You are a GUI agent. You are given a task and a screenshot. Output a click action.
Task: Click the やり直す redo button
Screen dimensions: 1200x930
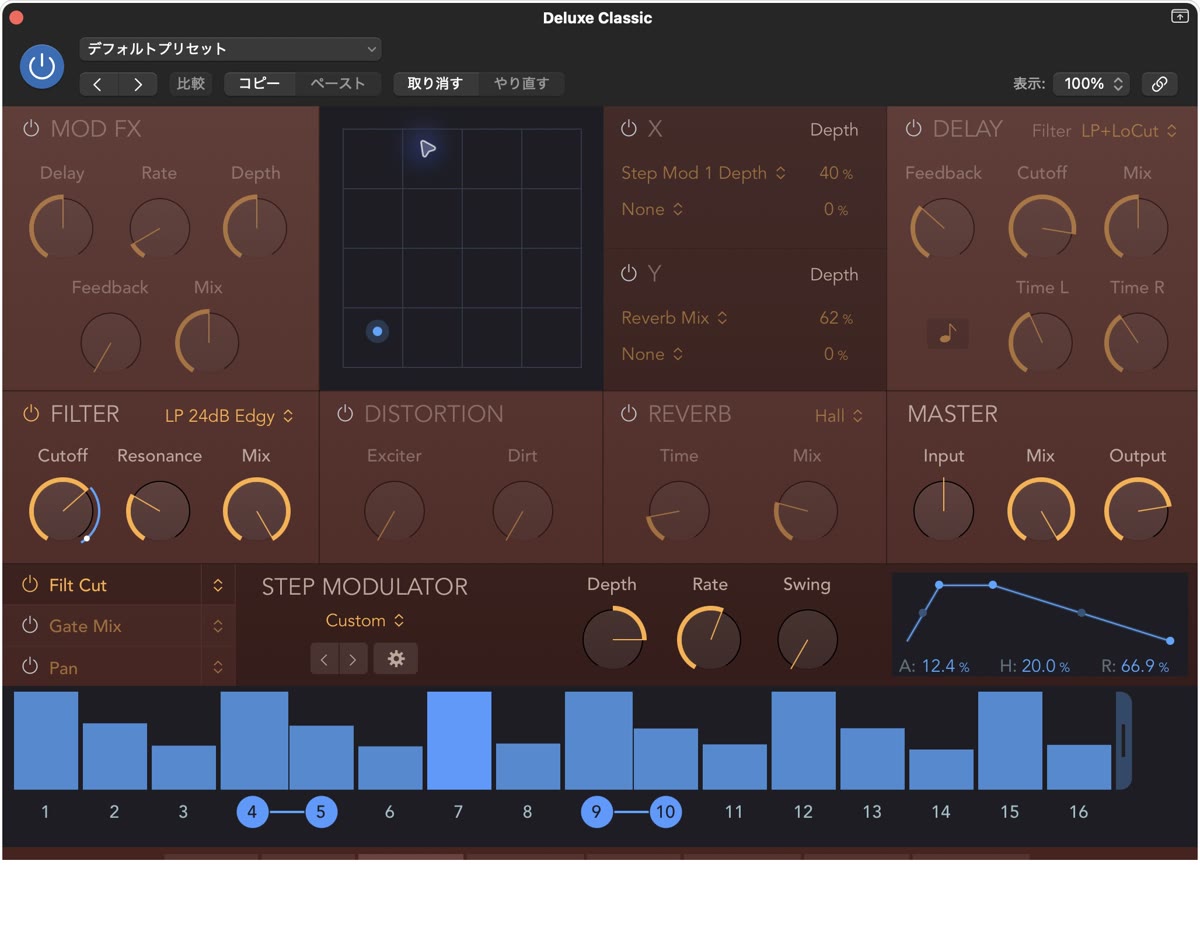click(x=521, y=84)
